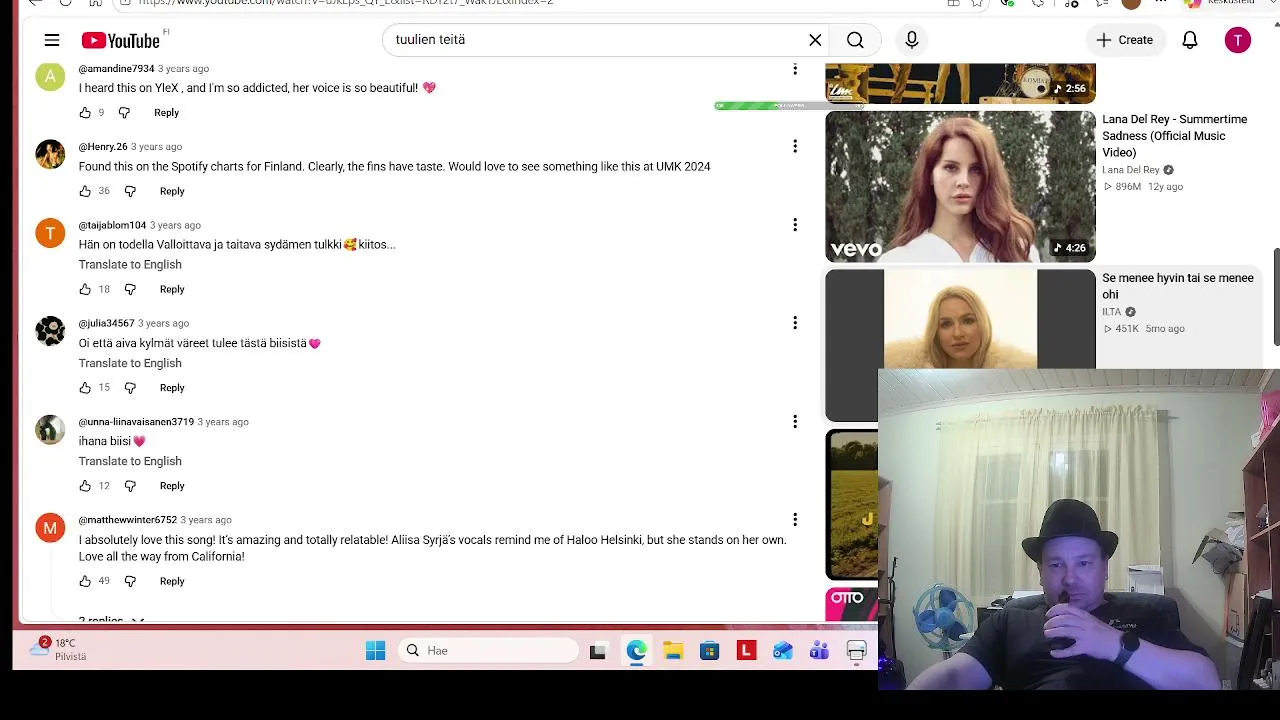Dislike the comment by @Henry.26
1280x720 pixels.
[x=130, y=191]
